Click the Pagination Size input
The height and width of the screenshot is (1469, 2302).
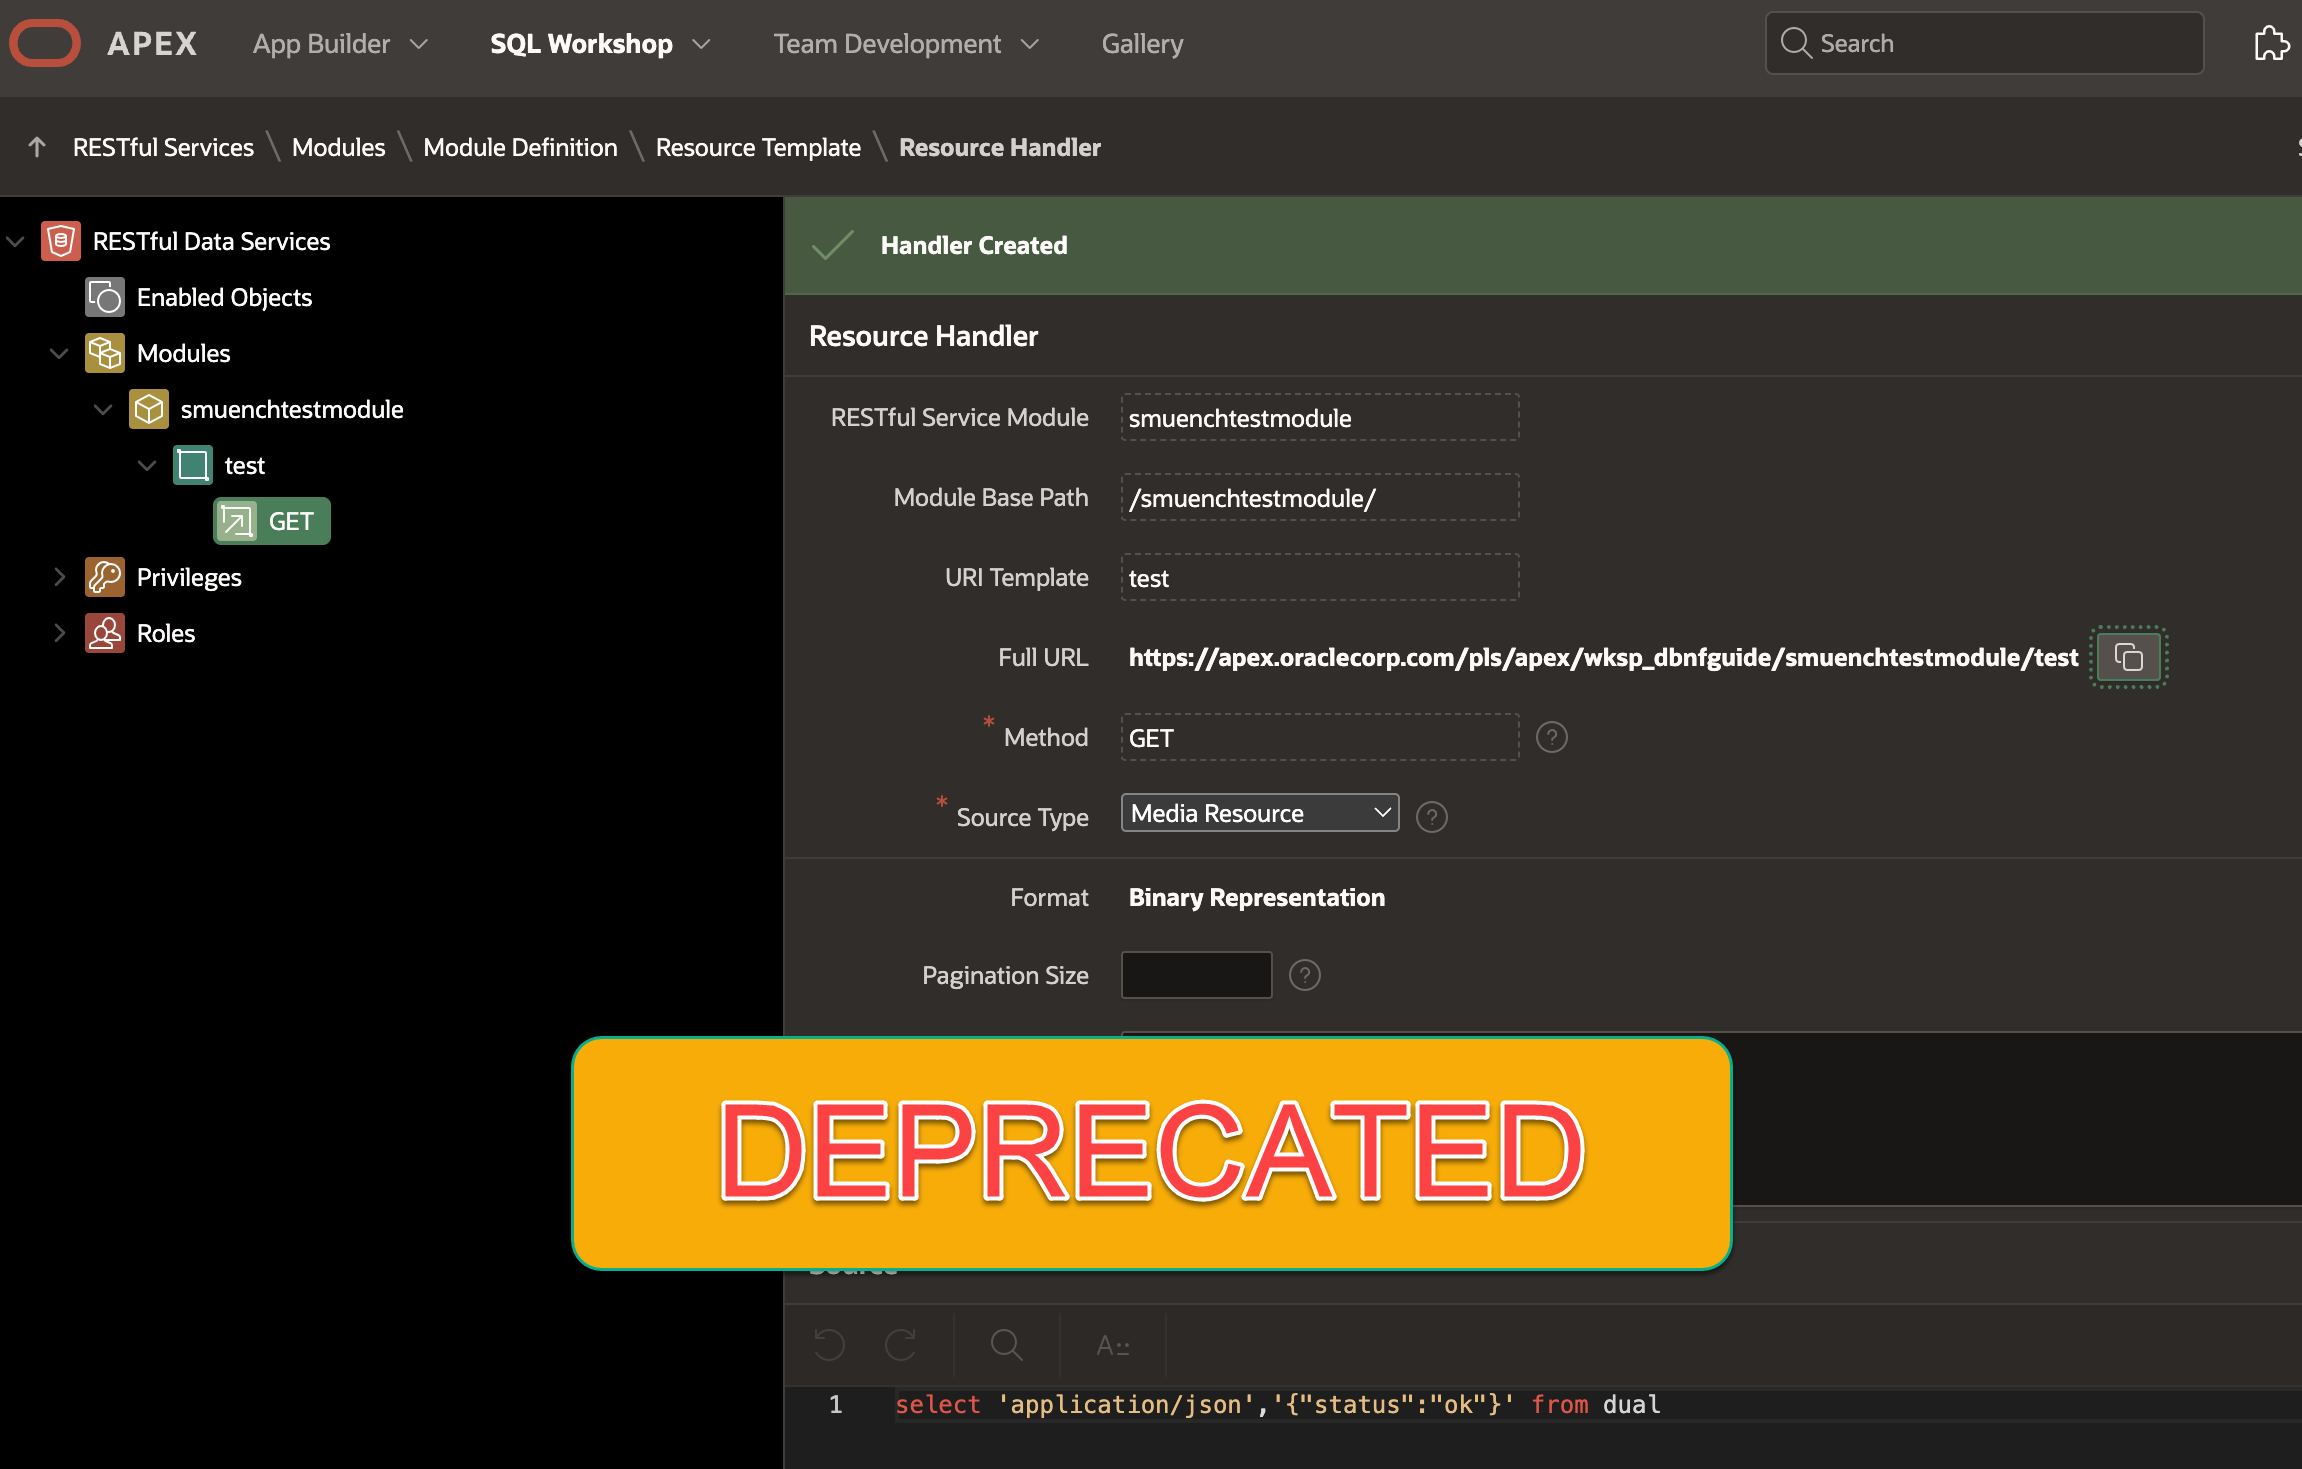coord(1196,975)
